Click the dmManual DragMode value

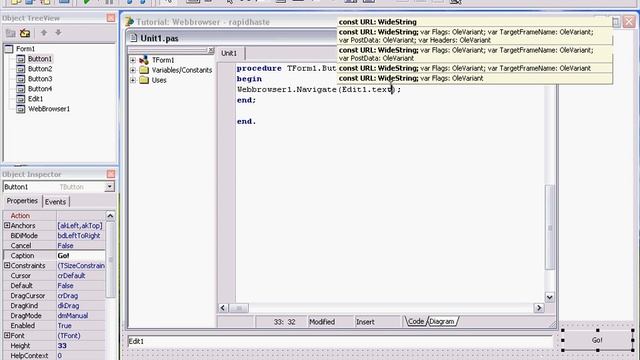coord(73,316)
